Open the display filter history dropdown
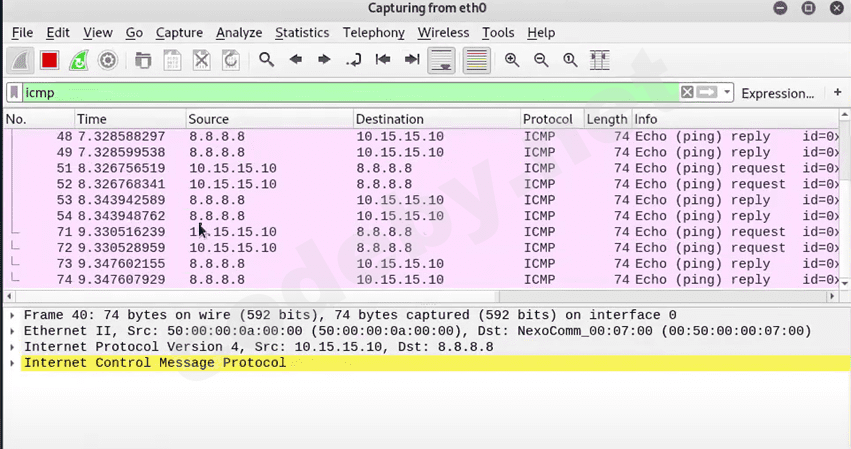 [x=728, y=93]
